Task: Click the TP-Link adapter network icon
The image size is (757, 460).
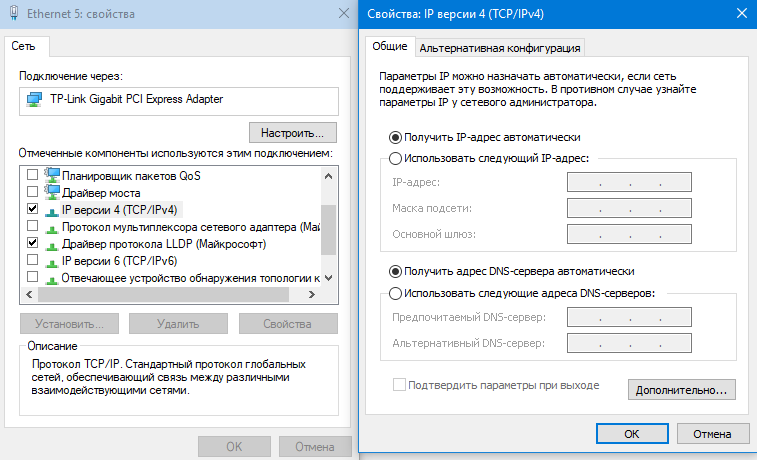Action: click(34, 100)
